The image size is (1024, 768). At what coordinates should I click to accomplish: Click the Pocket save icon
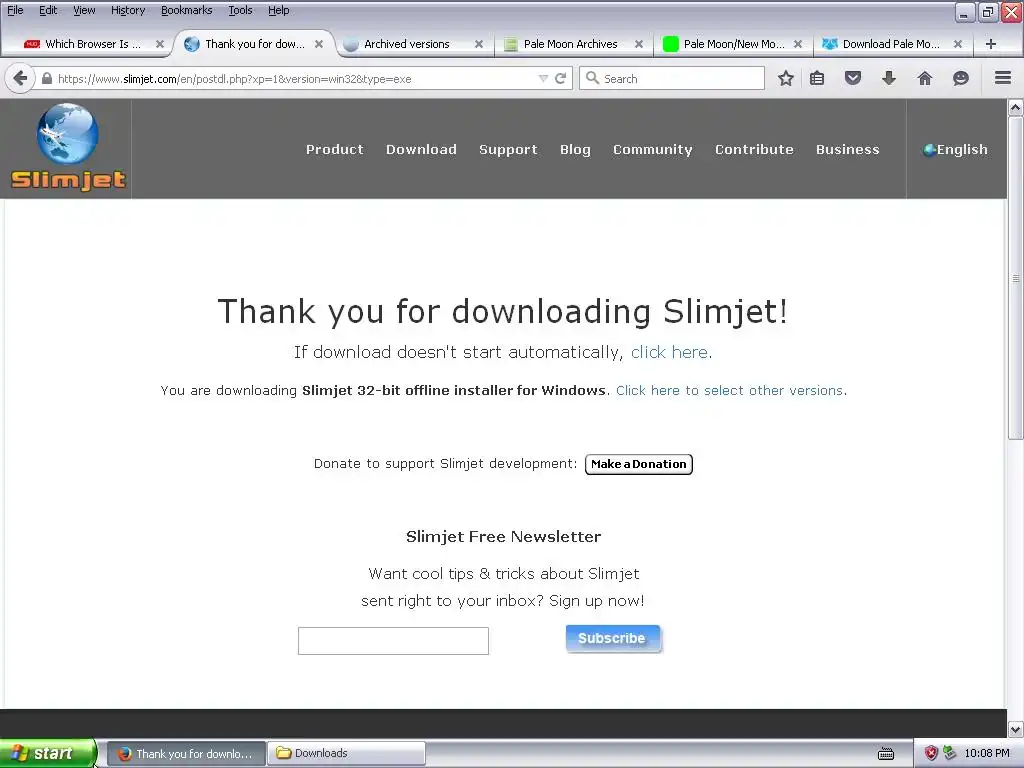point(853,78)
